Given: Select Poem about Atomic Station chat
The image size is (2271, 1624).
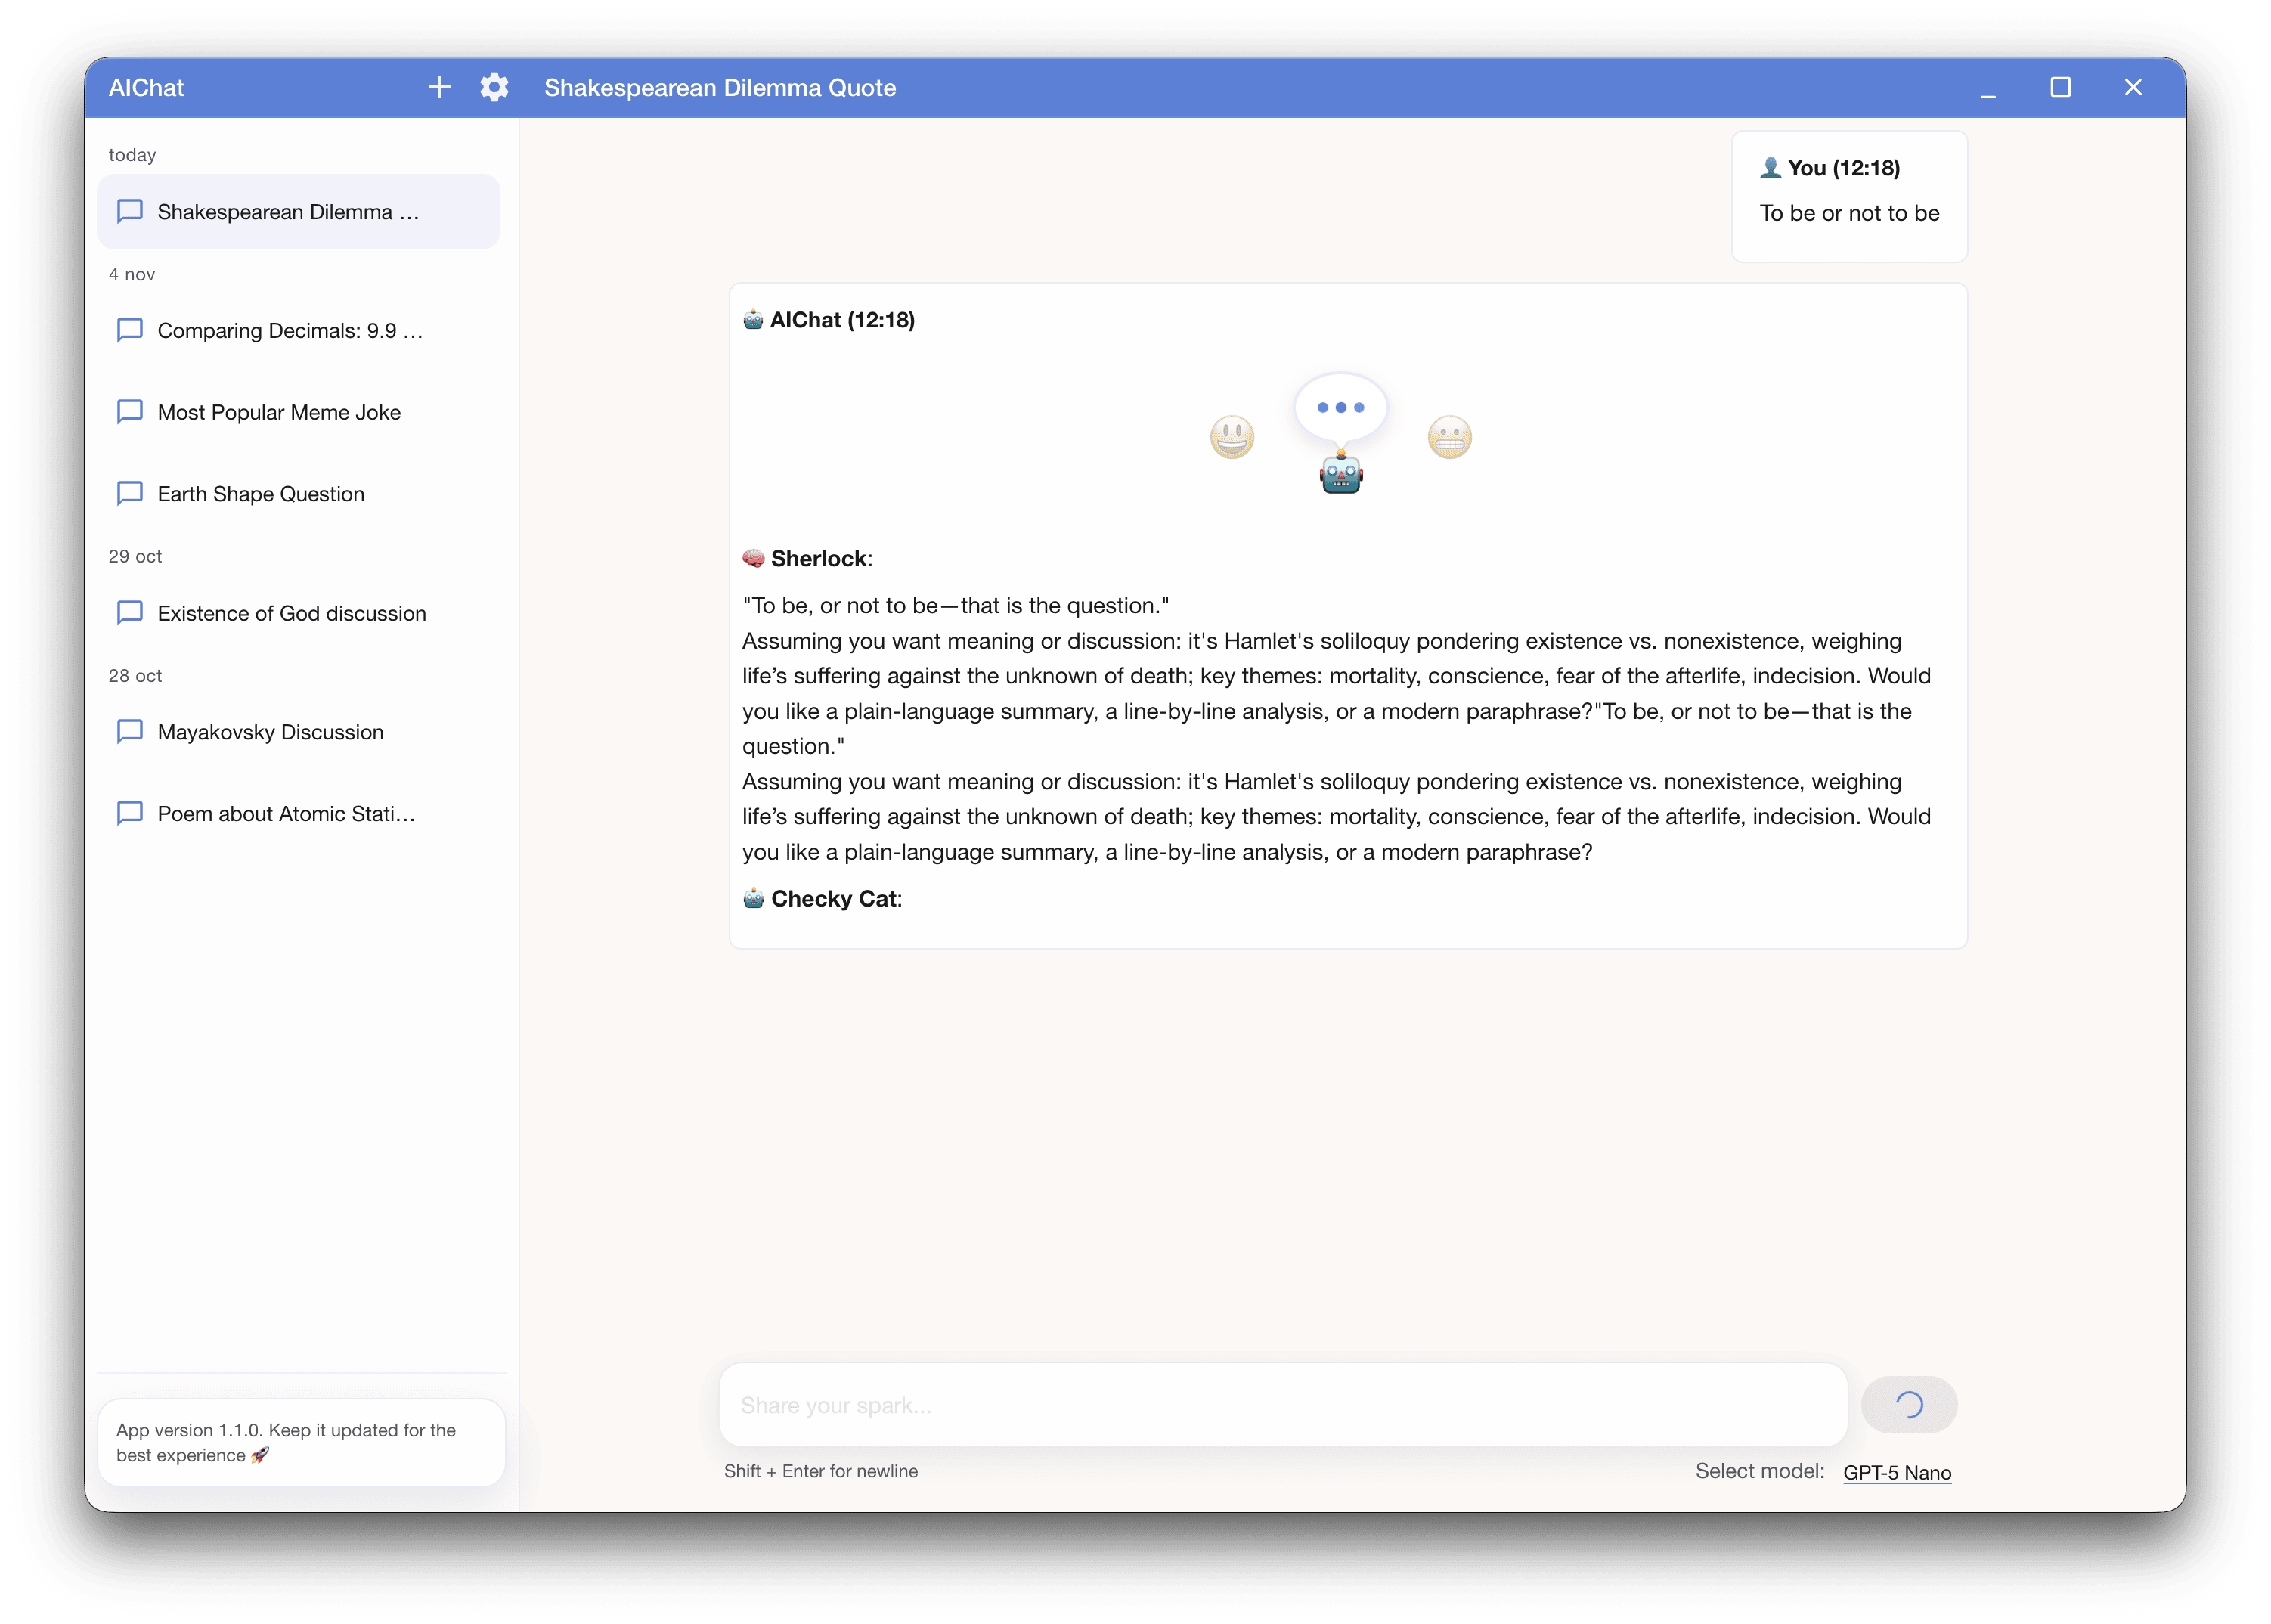Looking at the screenshot, I should coord(286,814).
